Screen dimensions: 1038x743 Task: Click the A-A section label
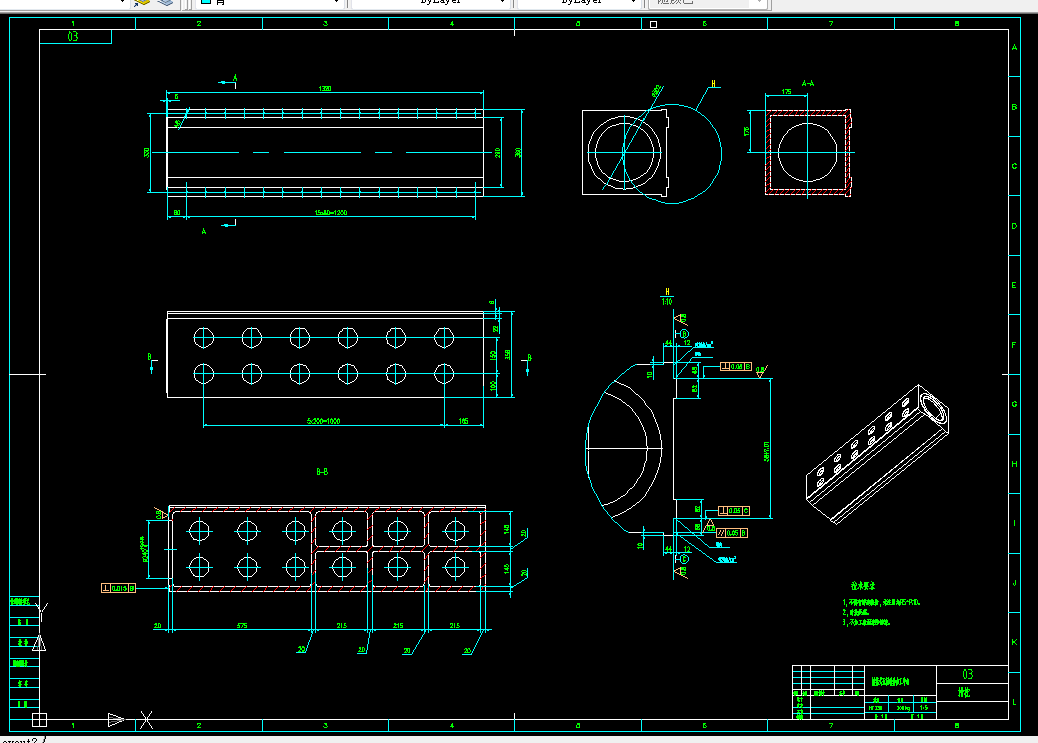(808, 83)
